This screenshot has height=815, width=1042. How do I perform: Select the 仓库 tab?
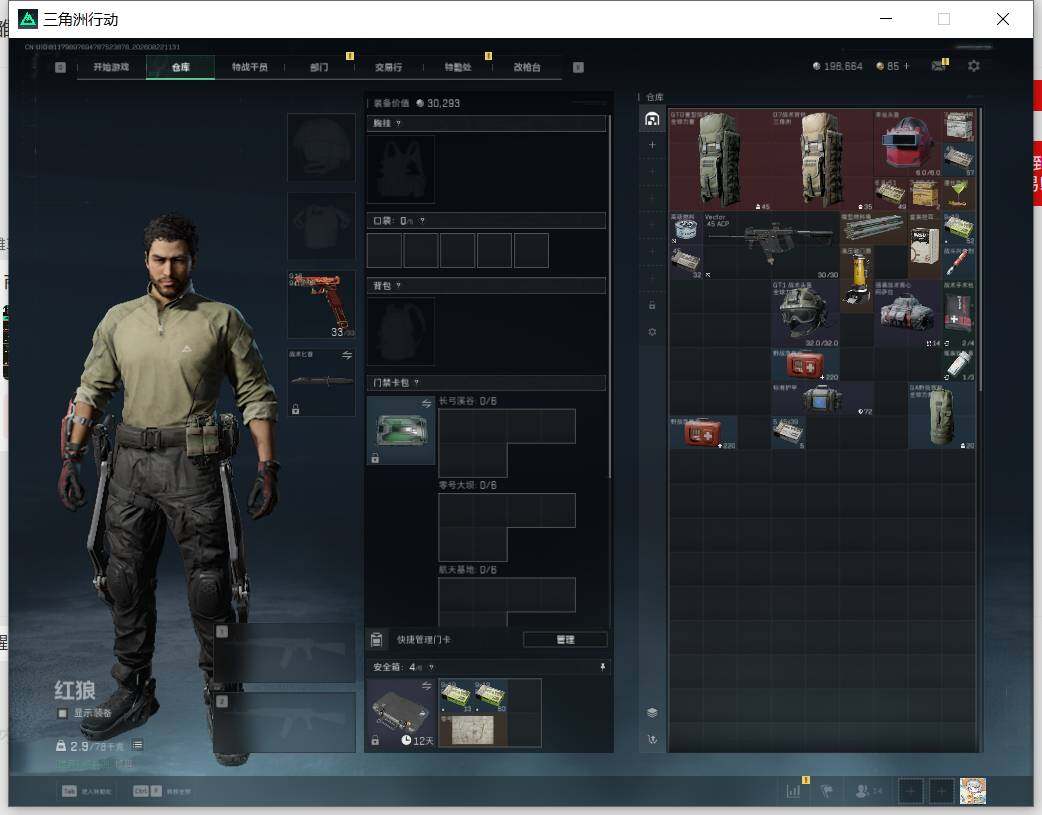180,67
